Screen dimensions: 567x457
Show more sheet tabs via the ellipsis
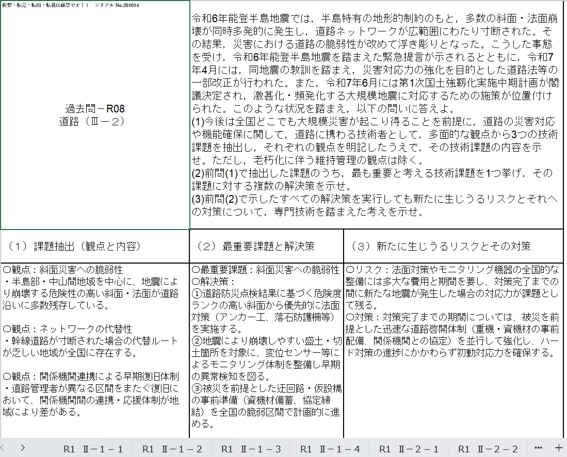pos(538,448)
